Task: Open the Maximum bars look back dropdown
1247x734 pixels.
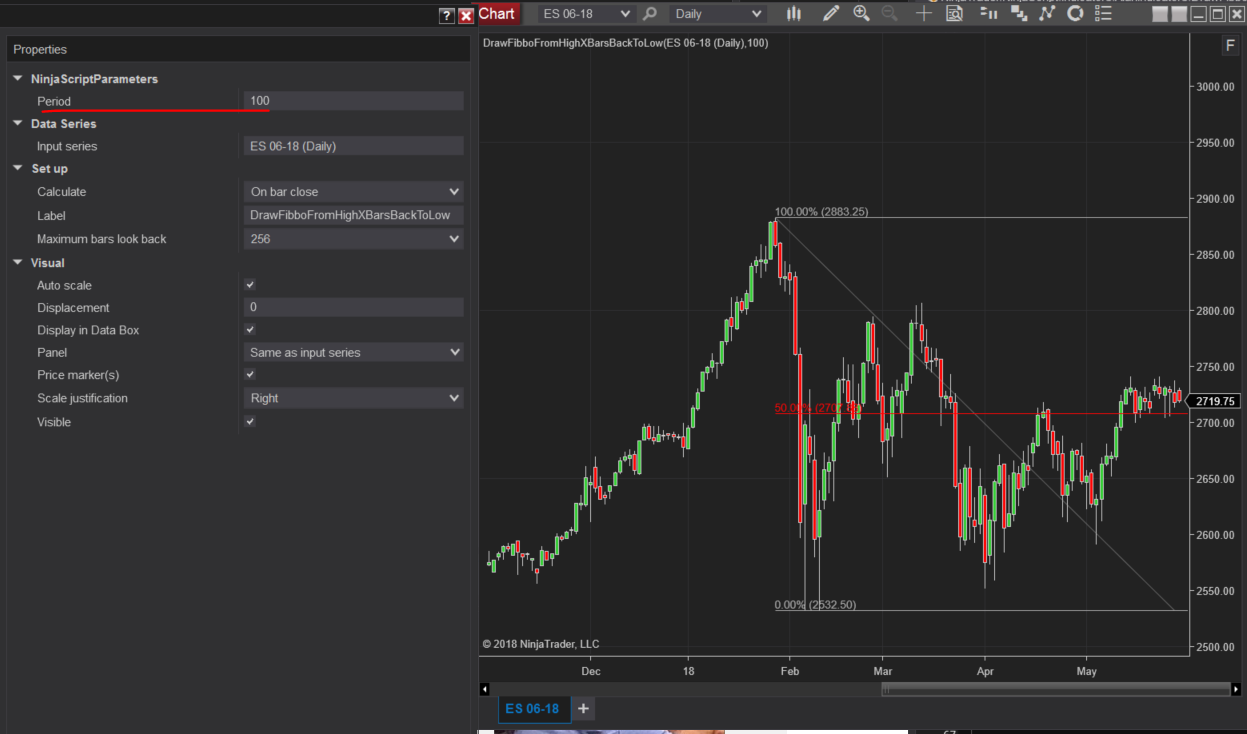Action: pos(353,239)
